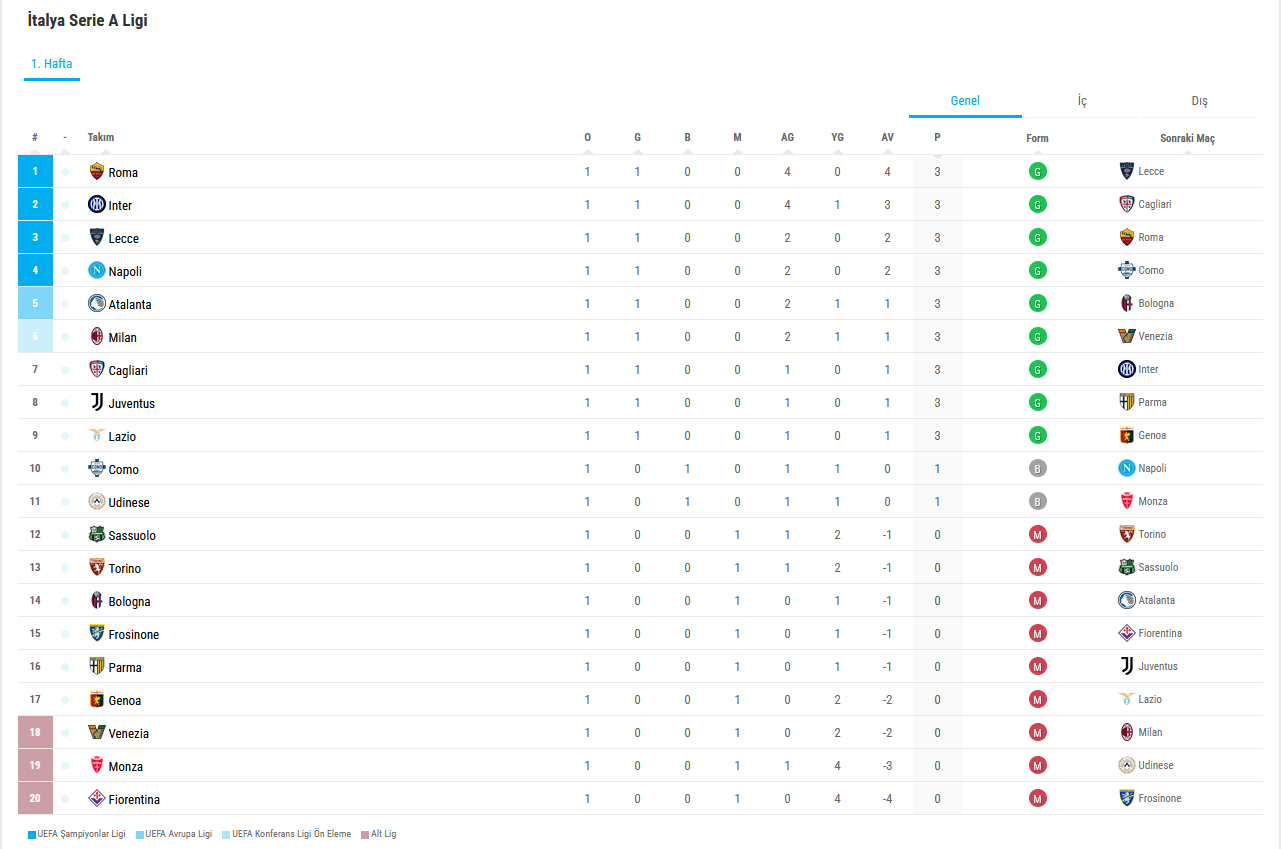Select the 1. Hafta week tab
The width and height of the screenshot is (1281, 849).
[52, 64]
